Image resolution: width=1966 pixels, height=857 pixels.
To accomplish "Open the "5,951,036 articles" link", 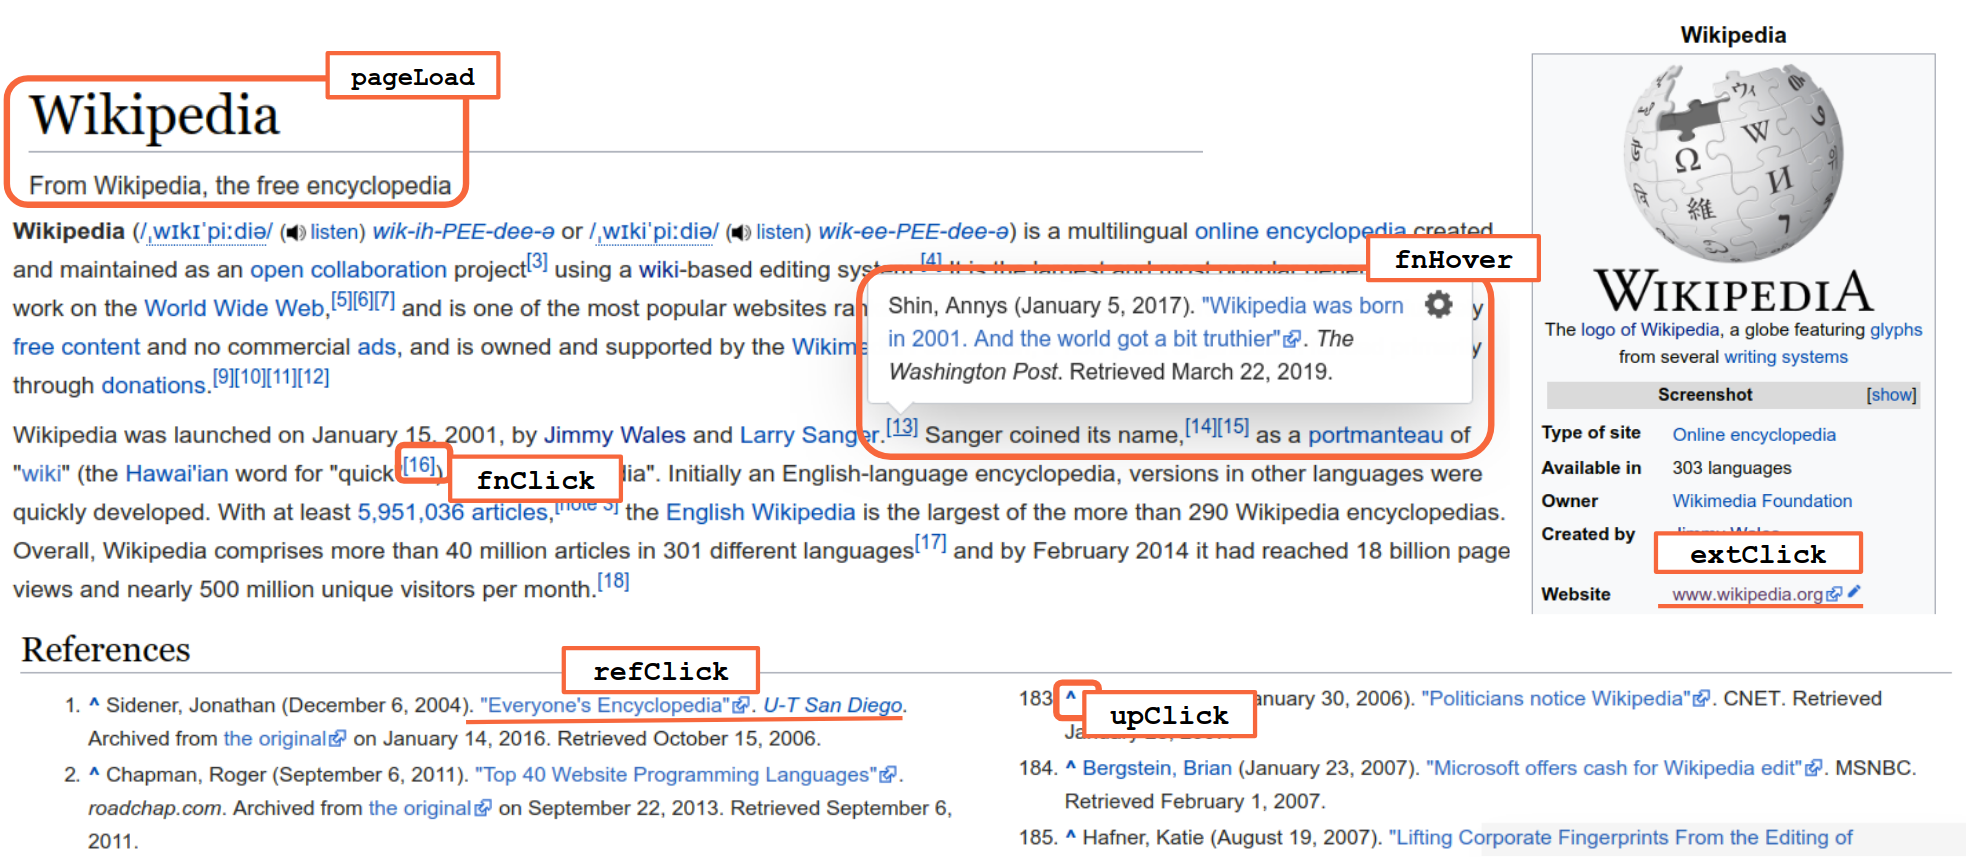I will [452, 512].
